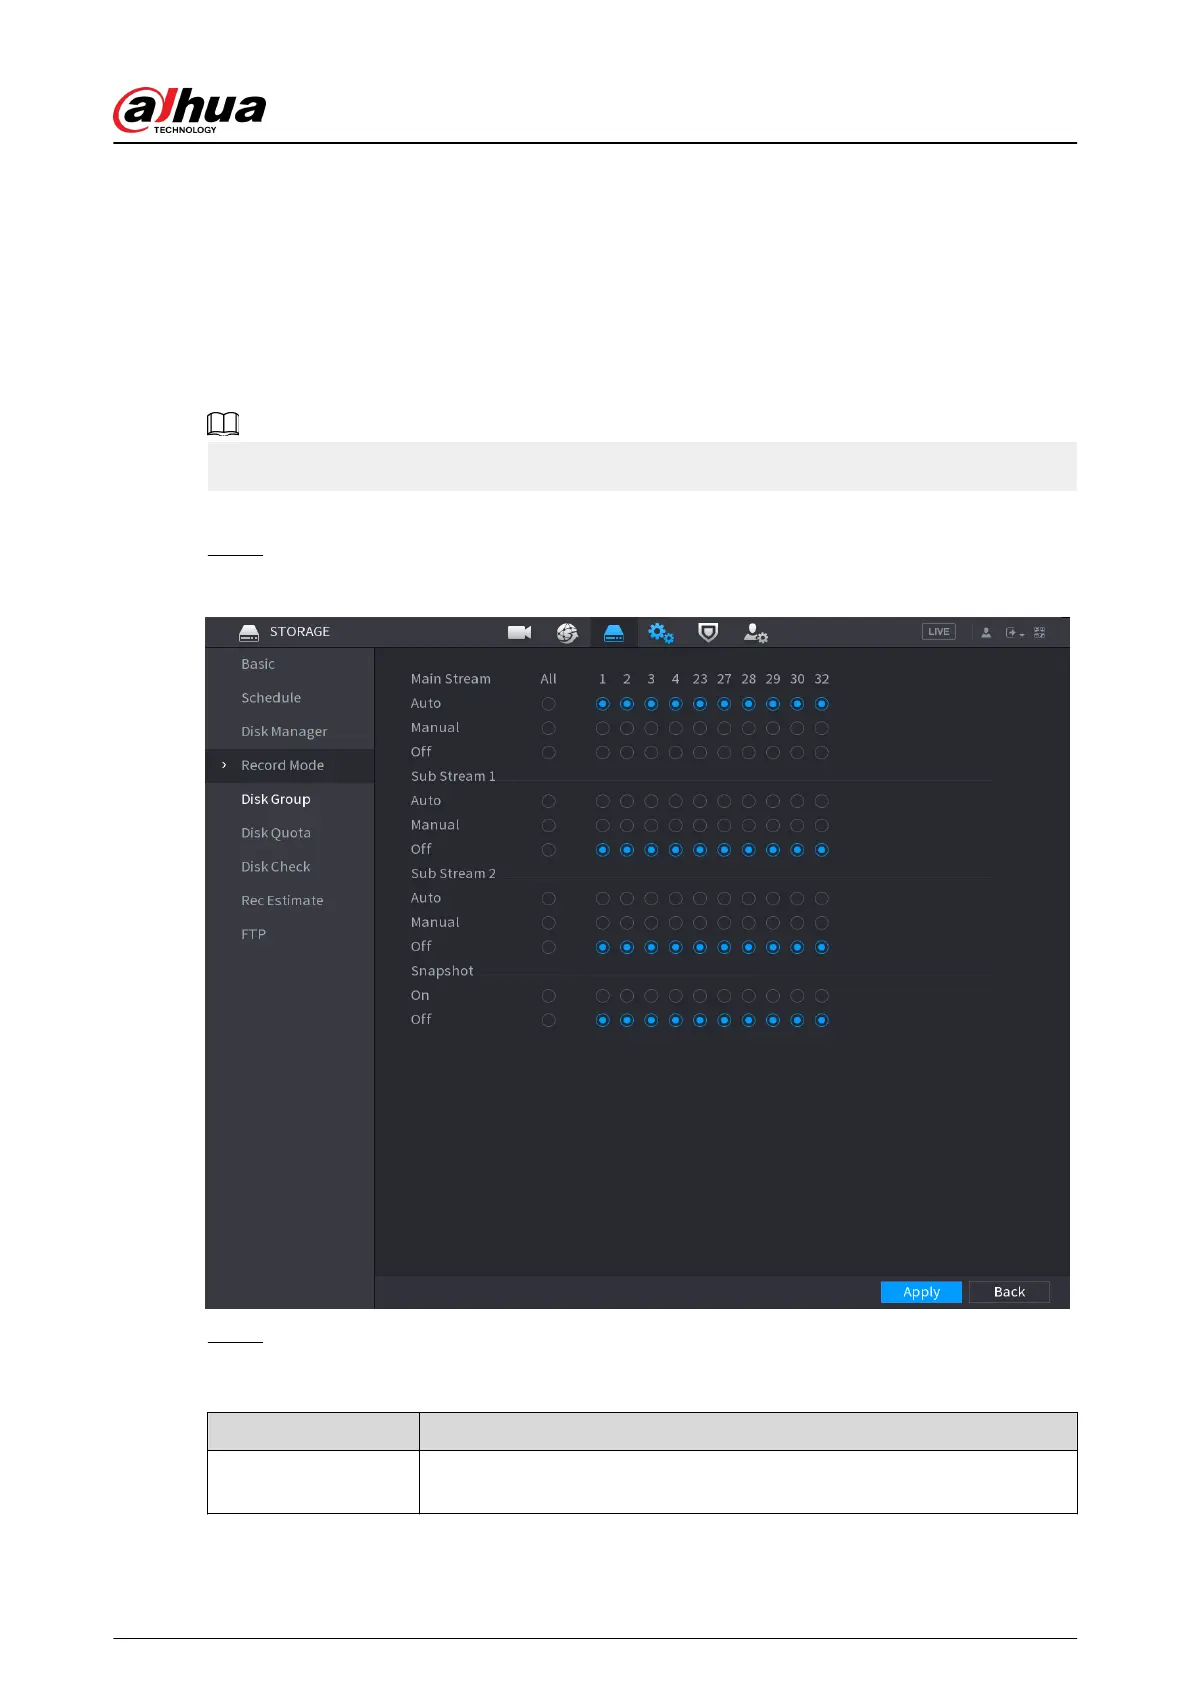This screenshot has width=1191, height=1684.
Task: Open the Camera settings icon
Action: coord(519,632)
